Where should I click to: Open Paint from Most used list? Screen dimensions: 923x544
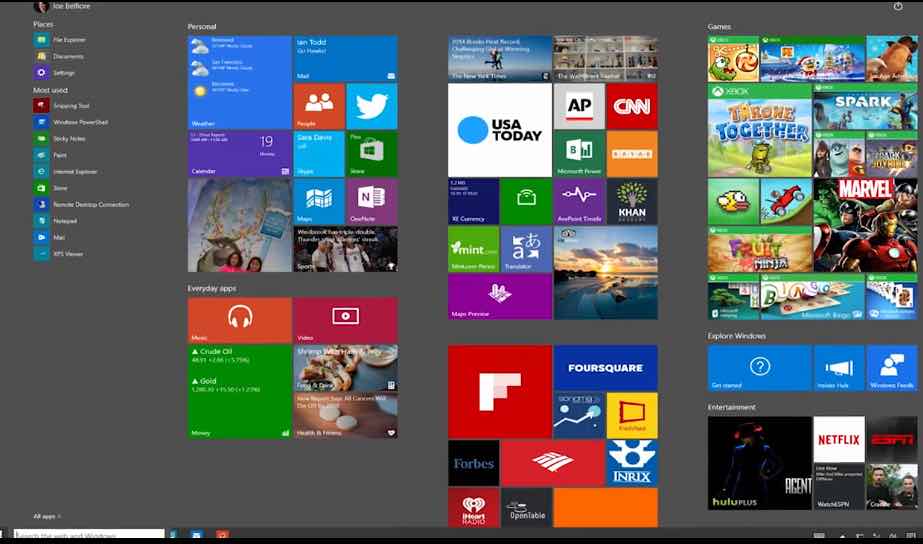(51, 155)
